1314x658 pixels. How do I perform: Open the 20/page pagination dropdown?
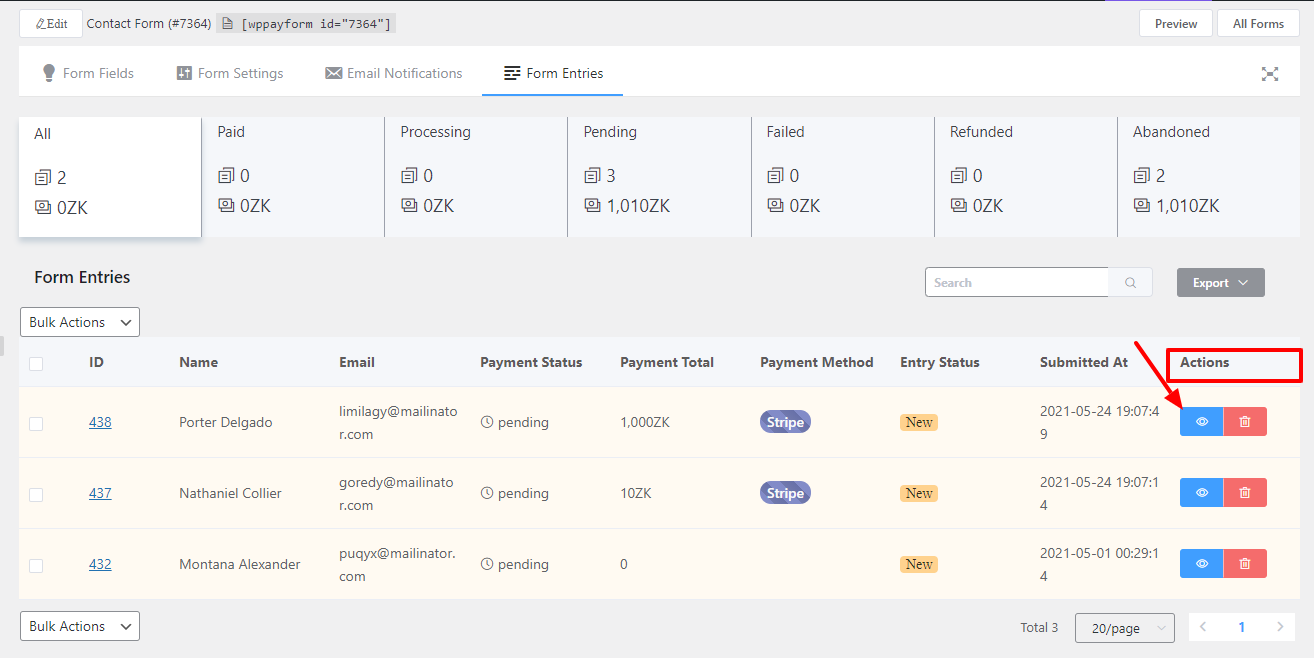point(1124,628)
